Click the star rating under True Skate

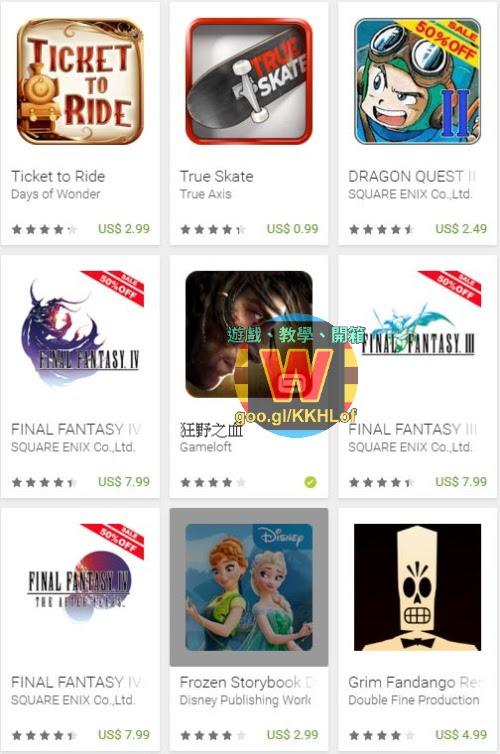pos(213,229)
